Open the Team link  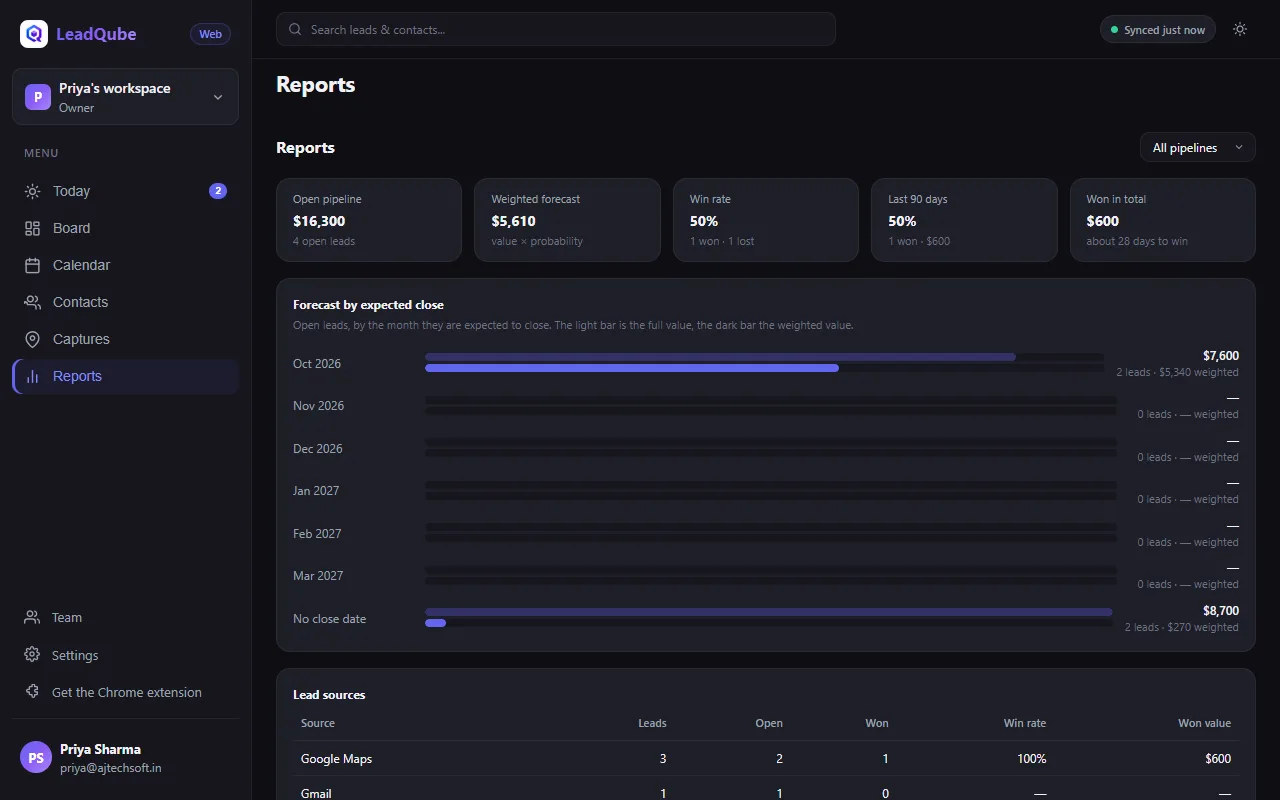[126, 618]
